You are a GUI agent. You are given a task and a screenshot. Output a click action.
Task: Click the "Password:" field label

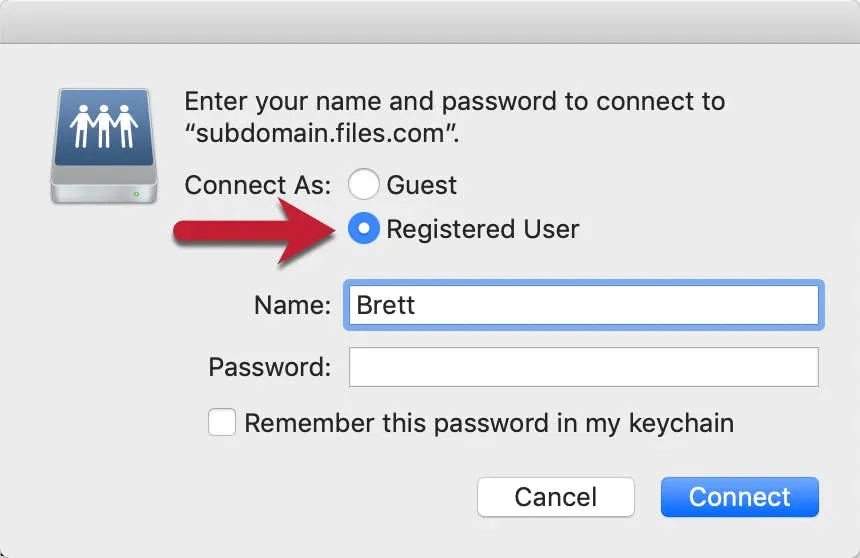pyautogui.click(x=270, y=367)
